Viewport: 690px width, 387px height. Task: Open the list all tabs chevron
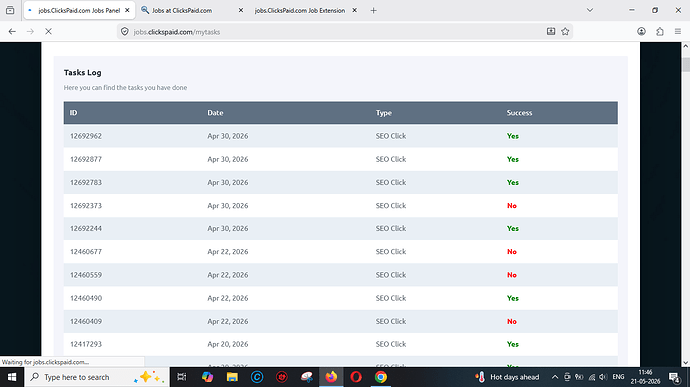click(x=590, y=10)
